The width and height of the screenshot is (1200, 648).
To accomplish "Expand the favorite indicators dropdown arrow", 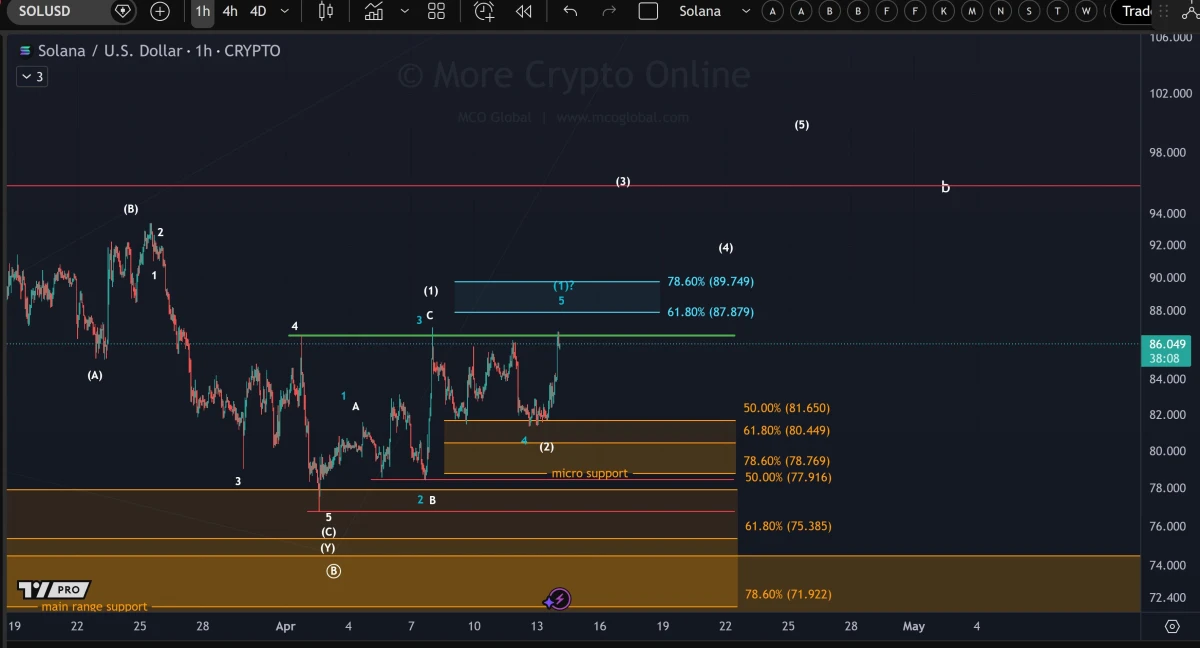I will tap(404, 11).
